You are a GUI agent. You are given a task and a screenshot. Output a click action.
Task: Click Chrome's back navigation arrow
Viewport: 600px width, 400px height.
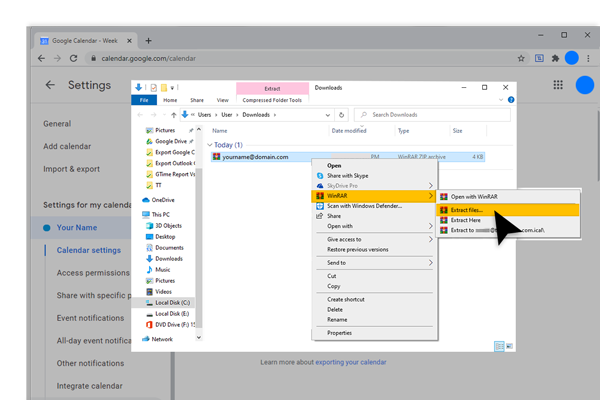point(41,58)
